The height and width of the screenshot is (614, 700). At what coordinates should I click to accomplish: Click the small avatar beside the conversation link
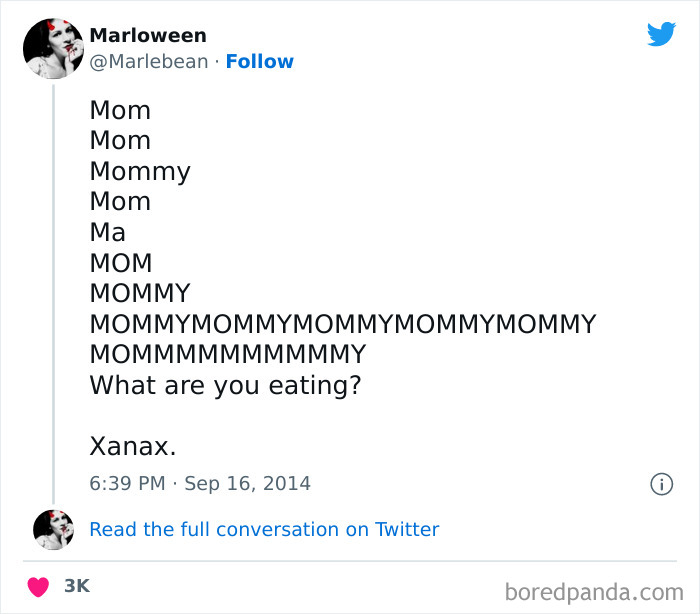(x=53, y=529)
